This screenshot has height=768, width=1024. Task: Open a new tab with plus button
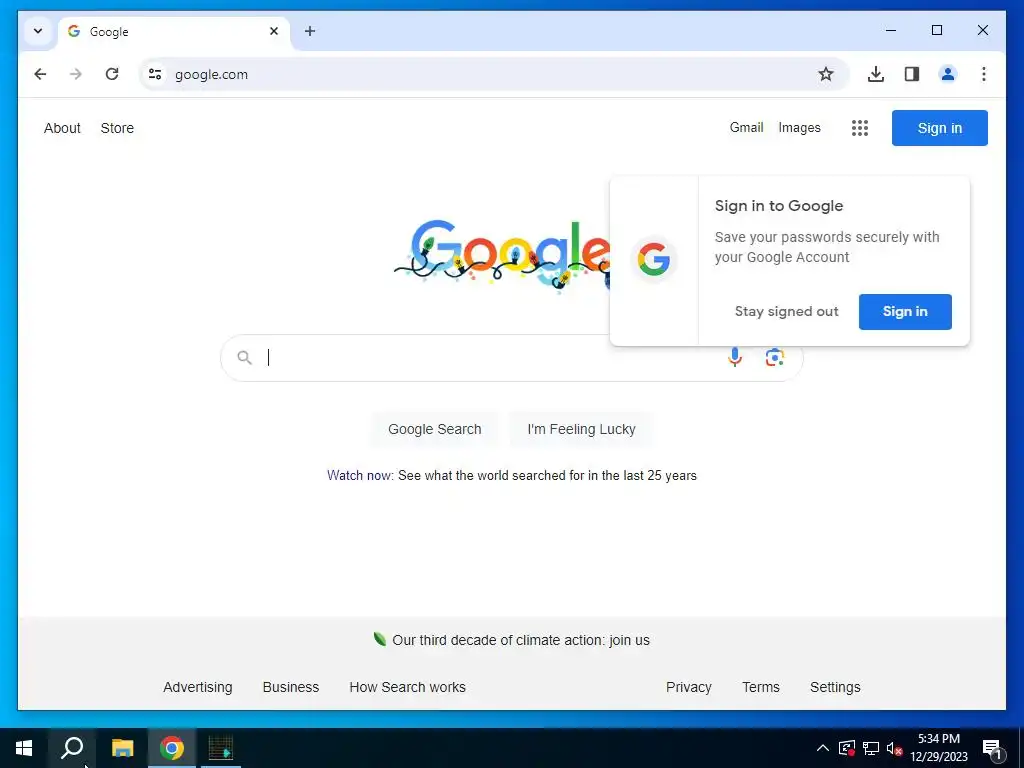tap(310, 31)
